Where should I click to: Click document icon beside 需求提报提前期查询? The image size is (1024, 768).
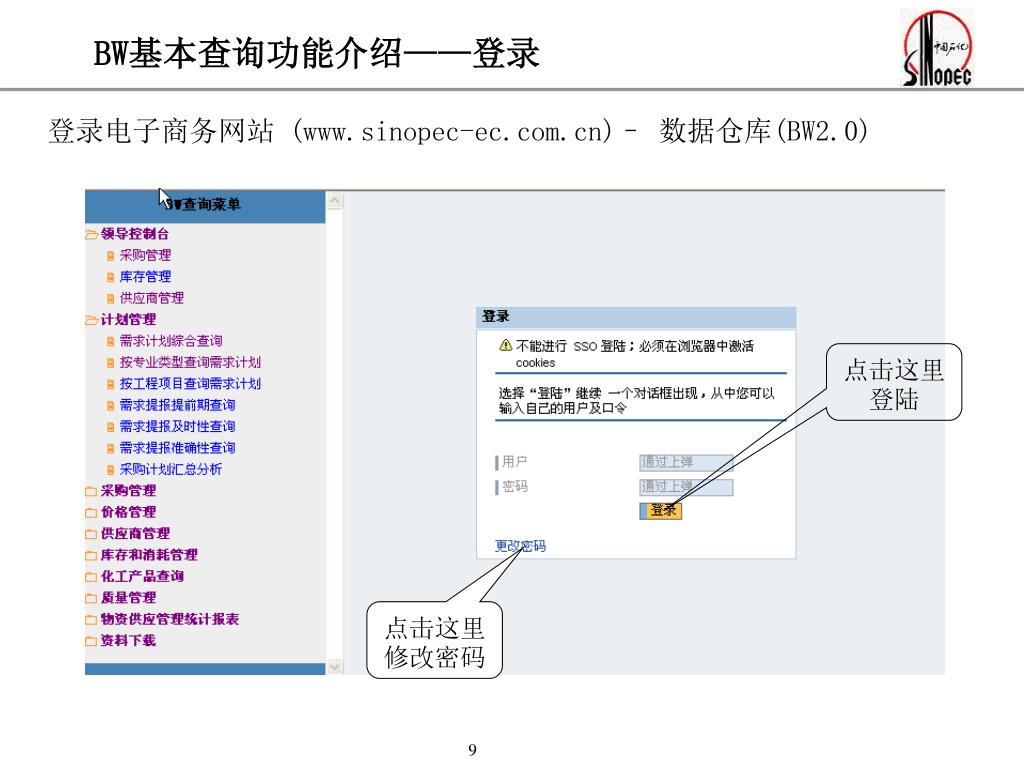click(111, 406)
